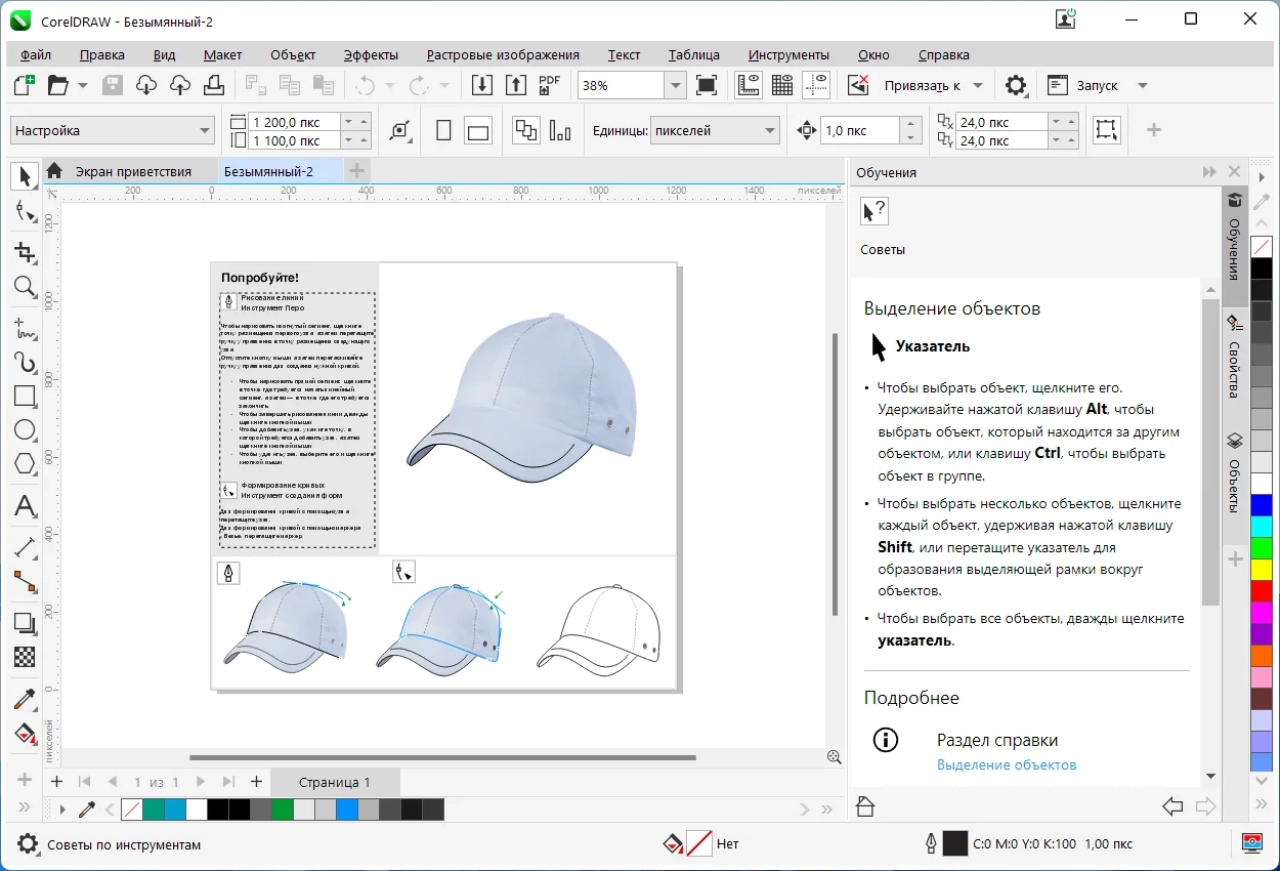Select the Zoom magnifier tool
Viewport: 1280px width, 871px height.
click(25, 288)
